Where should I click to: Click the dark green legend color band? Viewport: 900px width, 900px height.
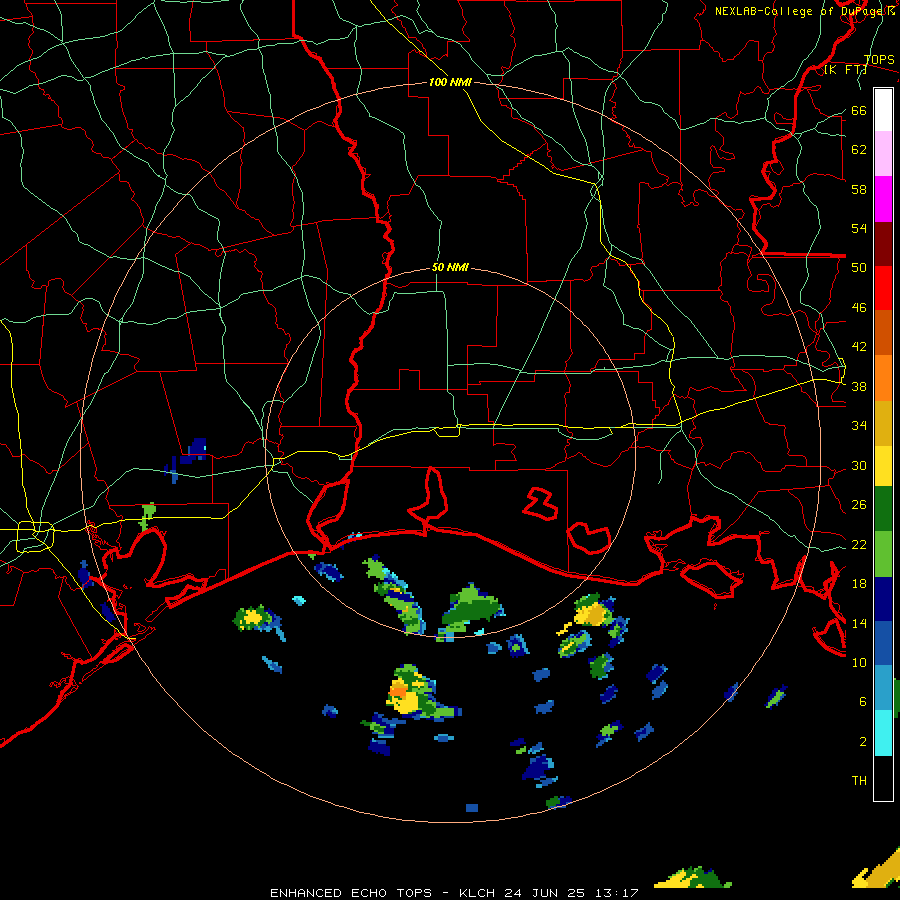(883, 509)
